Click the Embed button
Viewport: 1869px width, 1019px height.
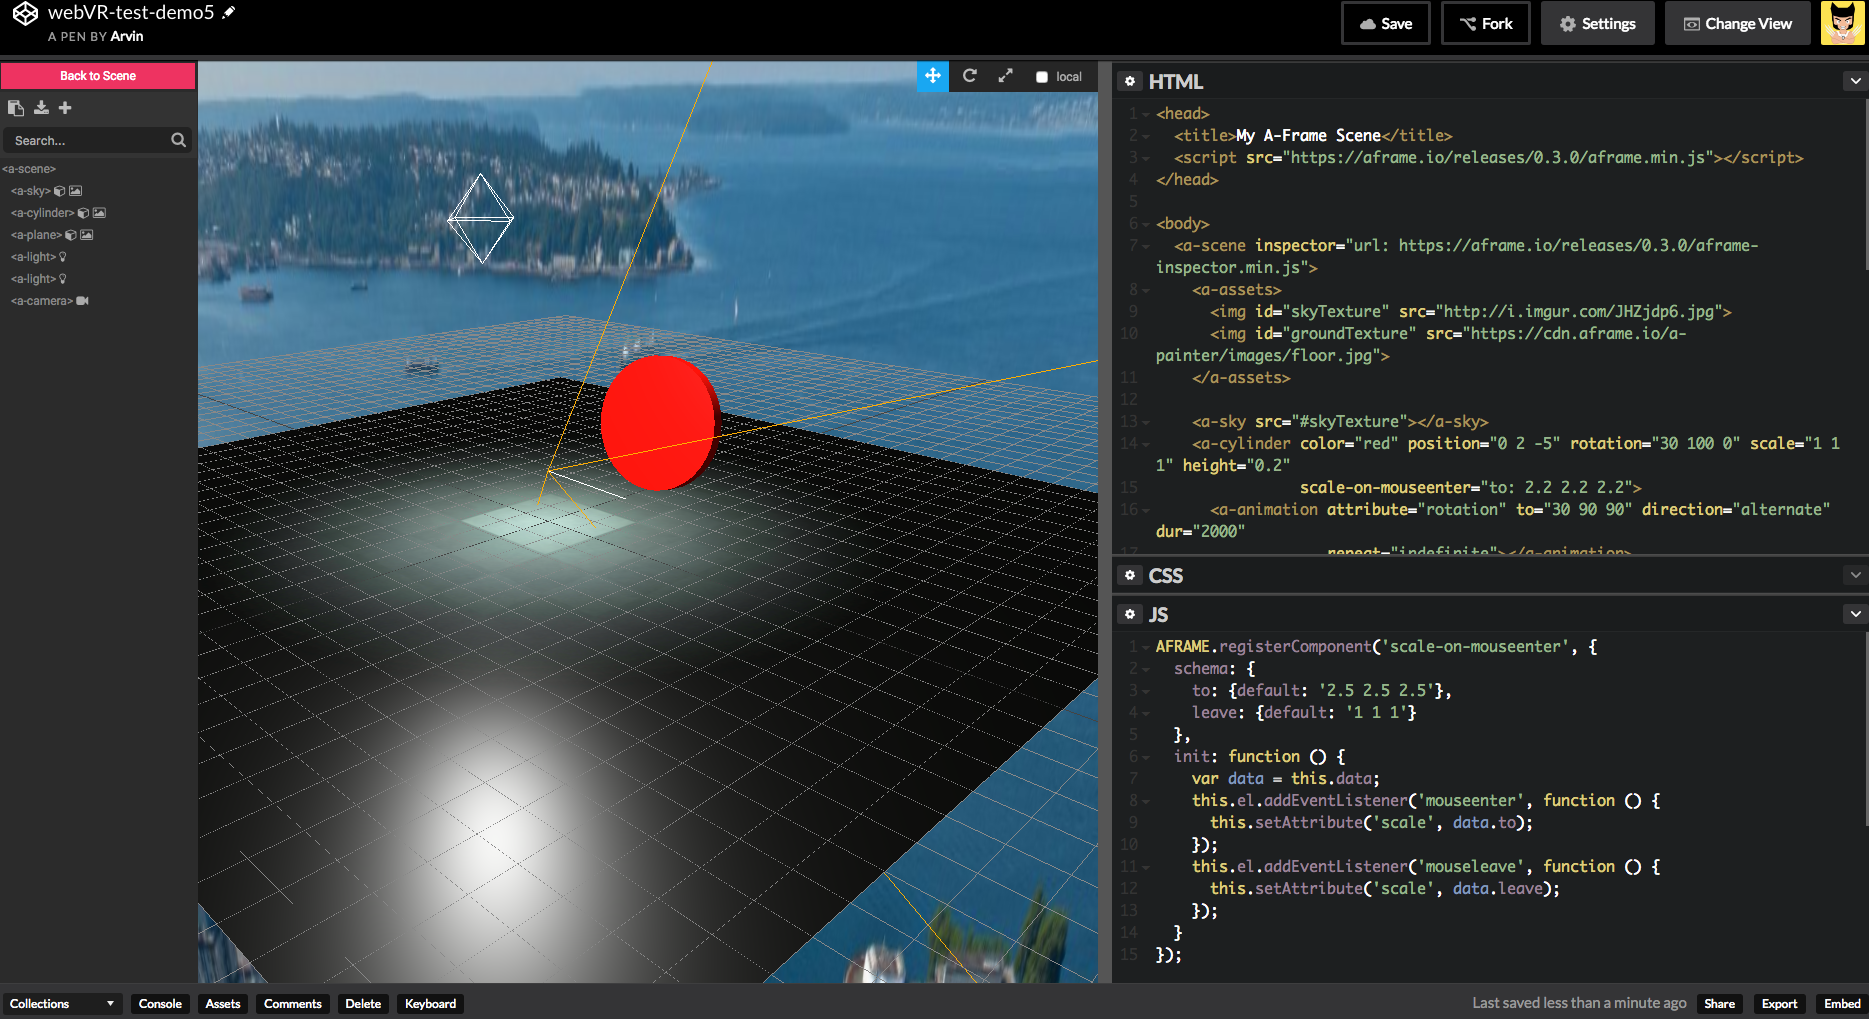(x=1842, y=1004)
